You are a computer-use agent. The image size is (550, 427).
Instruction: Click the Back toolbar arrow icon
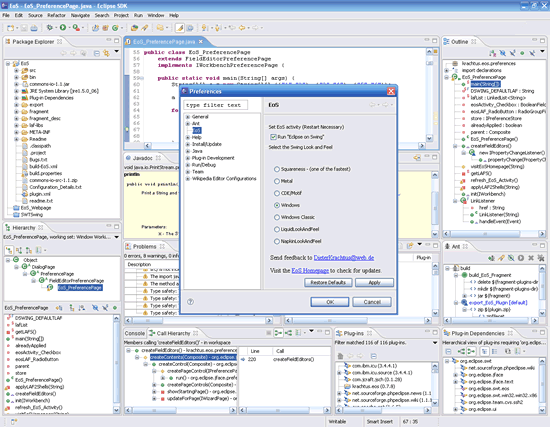242,27
